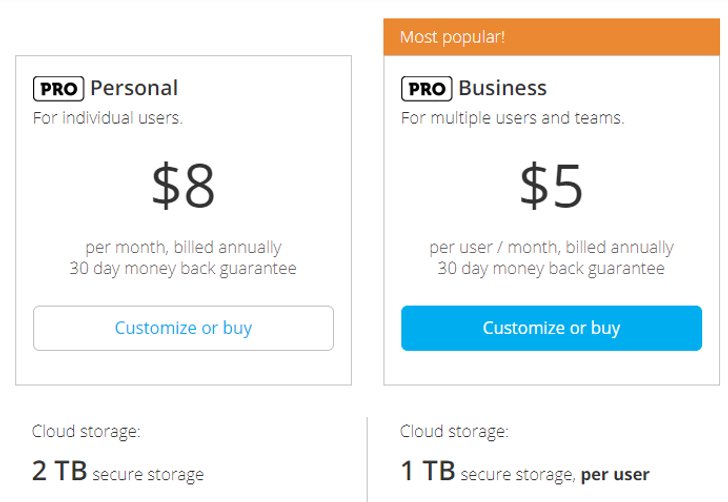This screenshot has height=502, width=728.
Task: Click the PRO badge beside Personal
Action: coord(58,89)
